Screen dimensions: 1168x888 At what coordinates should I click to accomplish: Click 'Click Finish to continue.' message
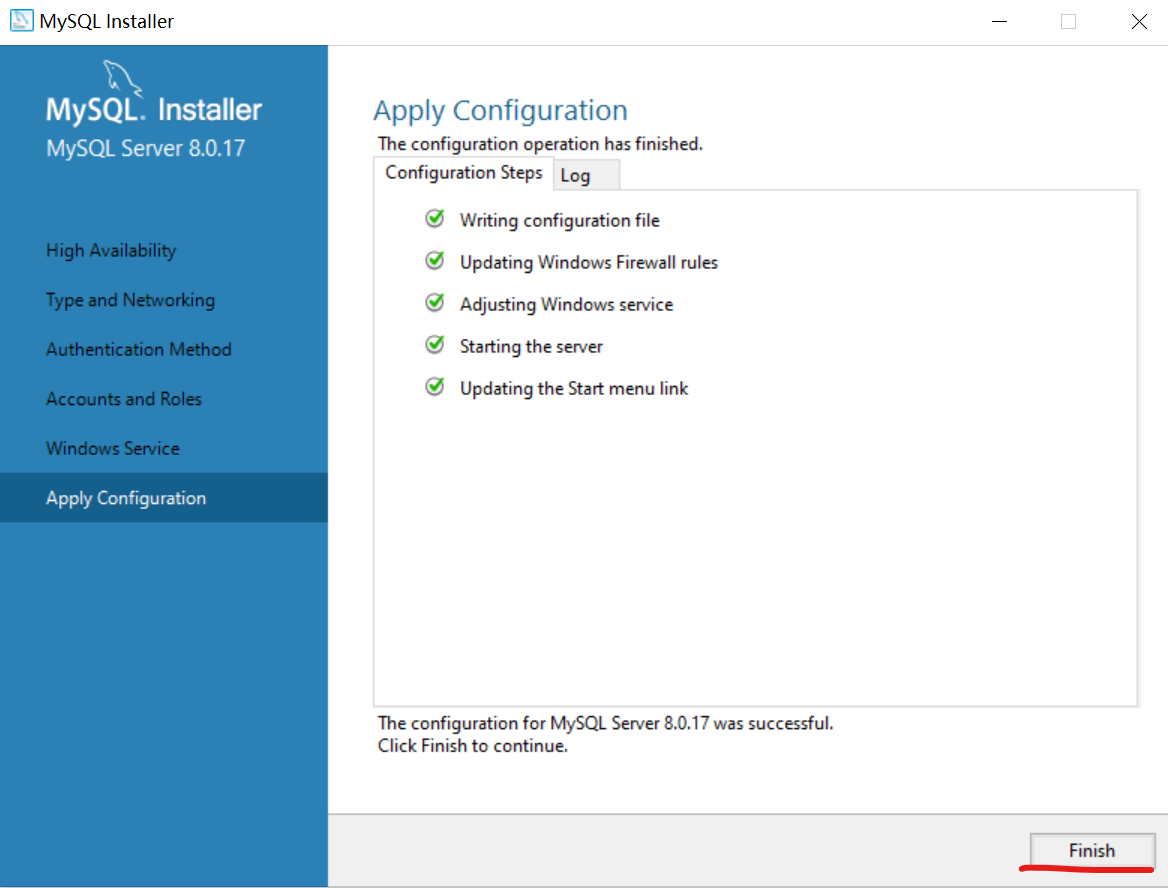(472, 746)
